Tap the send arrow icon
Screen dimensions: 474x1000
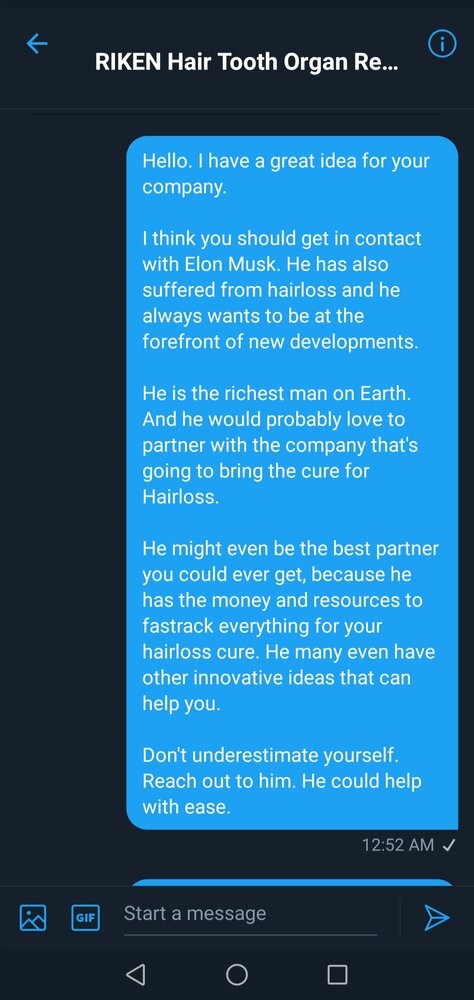tap(437, 918)
